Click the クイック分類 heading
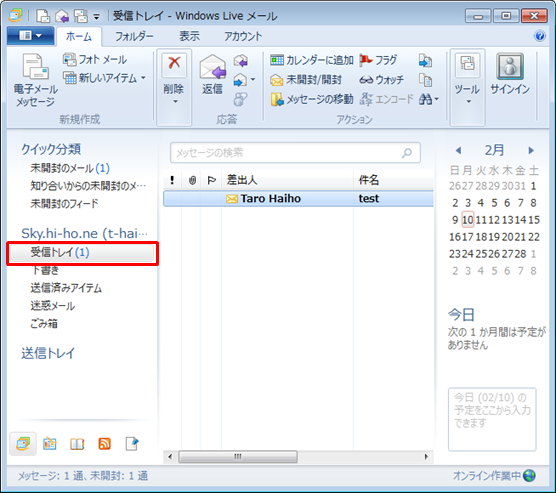The height and width of the screenshot is (493, 556). pyautogui.click(x=51, y=149)
